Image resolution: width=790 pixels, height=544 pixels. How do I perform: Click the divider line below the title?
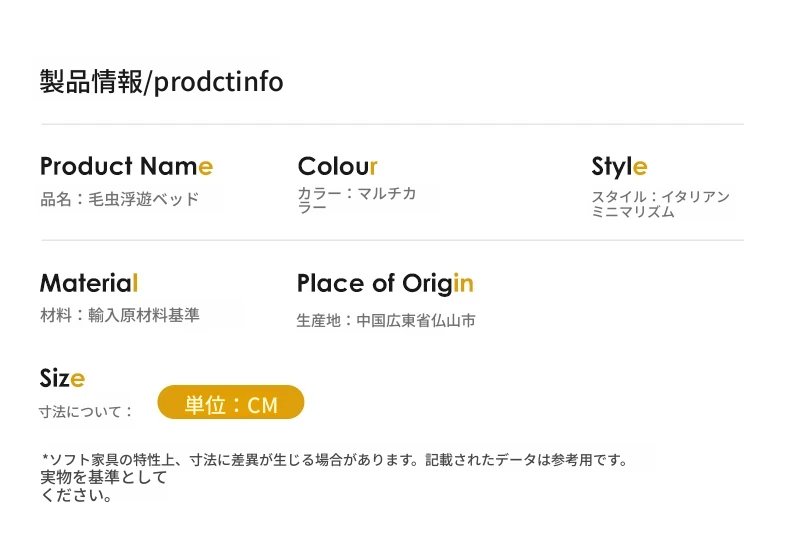[392, 124]
